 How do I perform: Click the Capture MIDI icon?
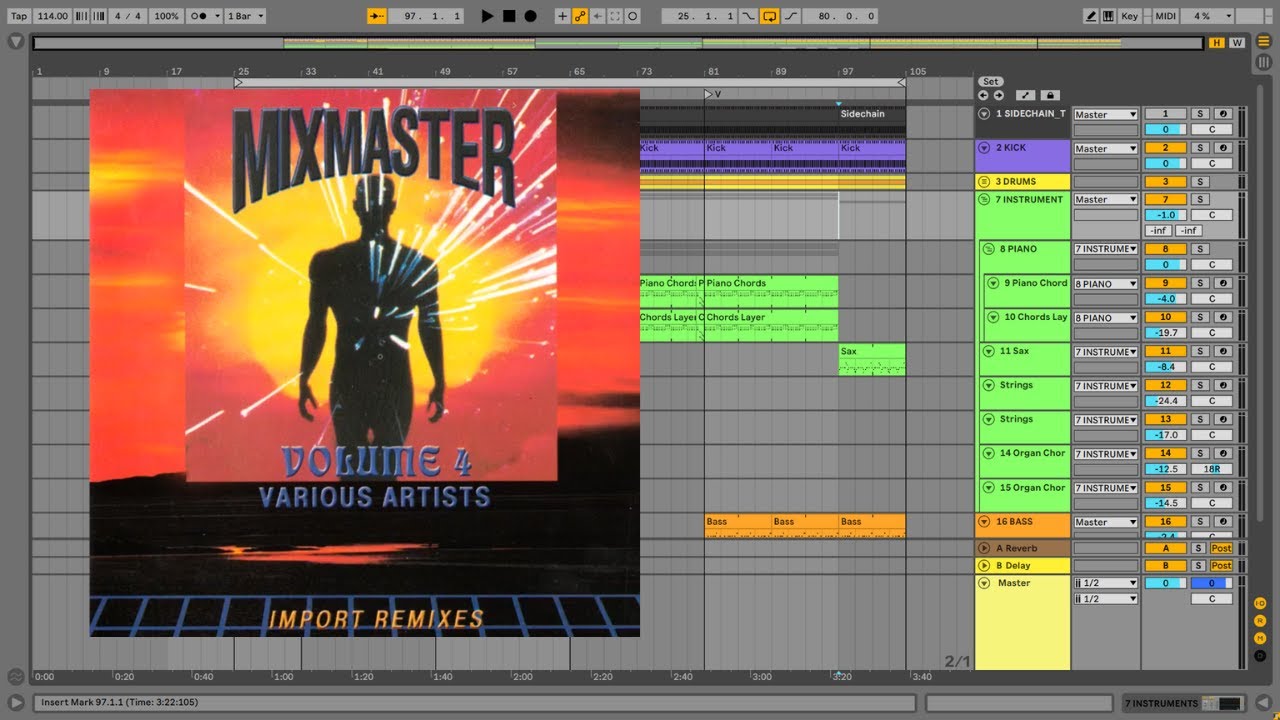615,16
